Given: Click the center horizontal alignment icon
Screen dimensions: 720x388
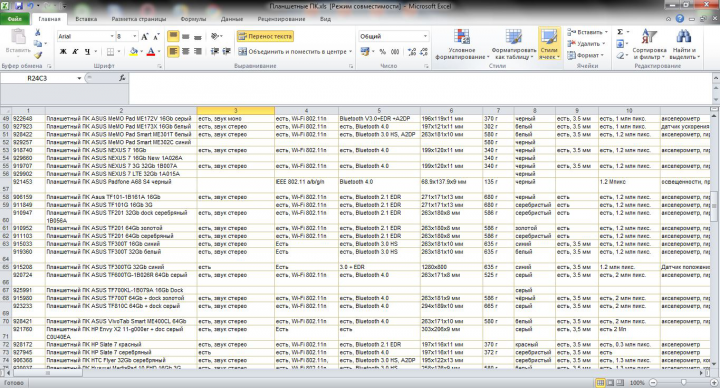Looking at the screenshot, I should [x=186, y=51].
